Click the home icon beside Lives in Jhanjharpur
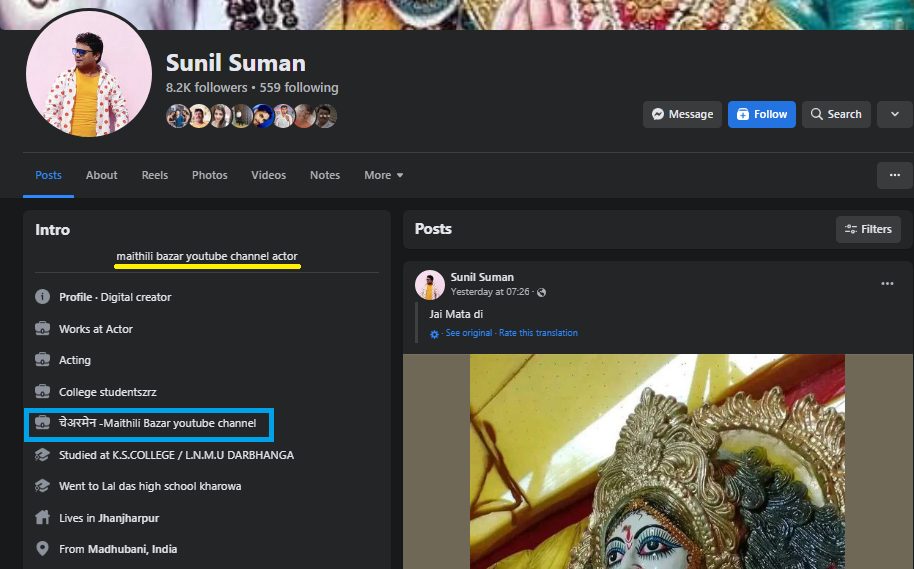Image resolution: width=914 pixels, height=569 pixels. (x=43, y=517)
